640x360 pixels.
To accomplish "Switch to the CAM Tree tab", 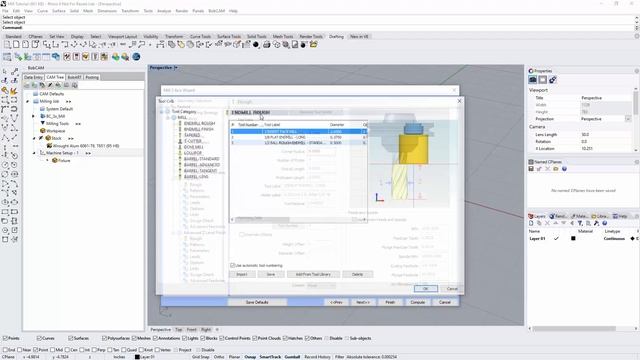I will pyautogui.click(x=55, y=77).
